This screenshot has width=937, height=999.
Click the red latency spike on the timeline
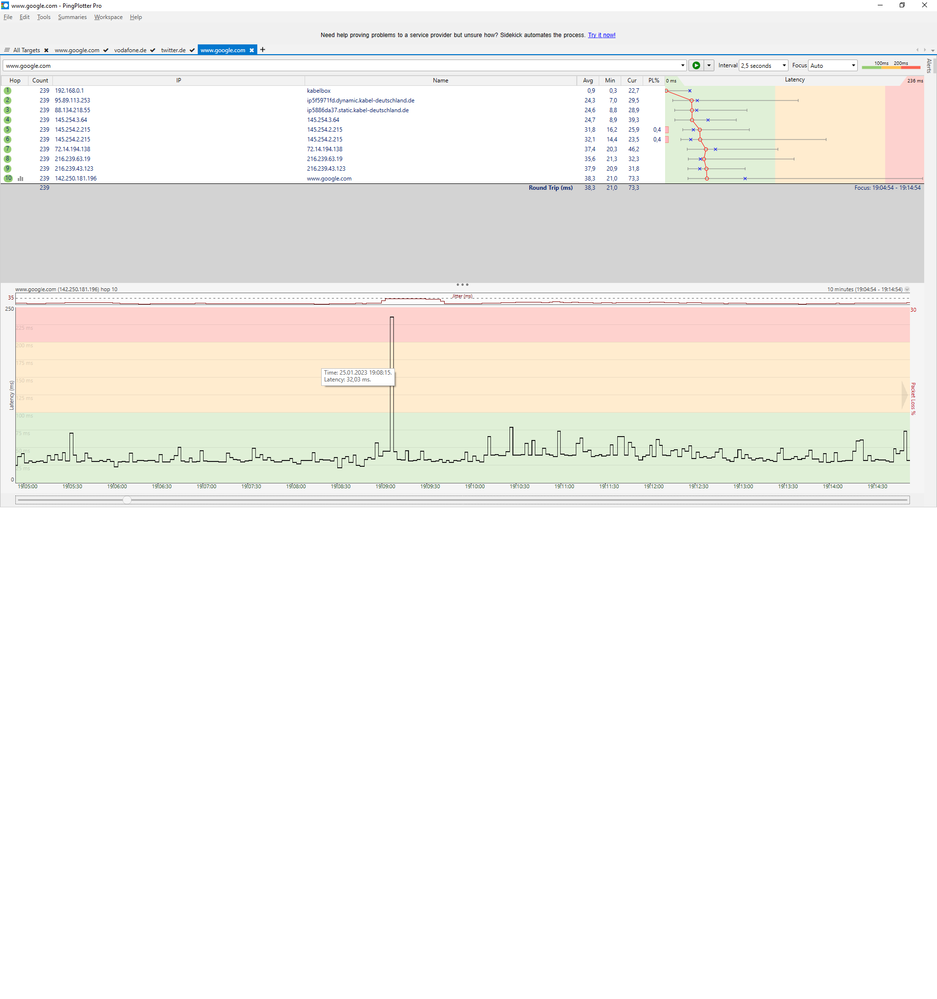click(x=392, y=384)
